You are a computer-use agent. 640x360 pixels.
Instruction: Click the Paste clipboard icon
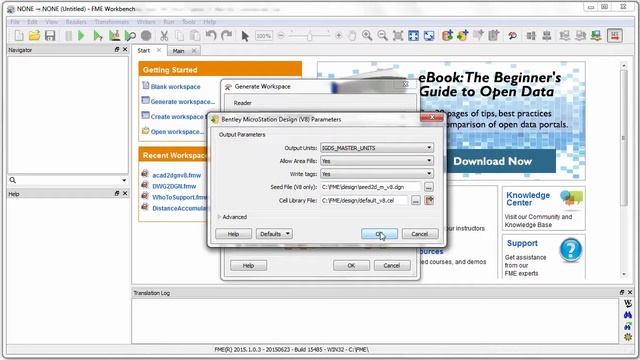click(x=195, y=36)
